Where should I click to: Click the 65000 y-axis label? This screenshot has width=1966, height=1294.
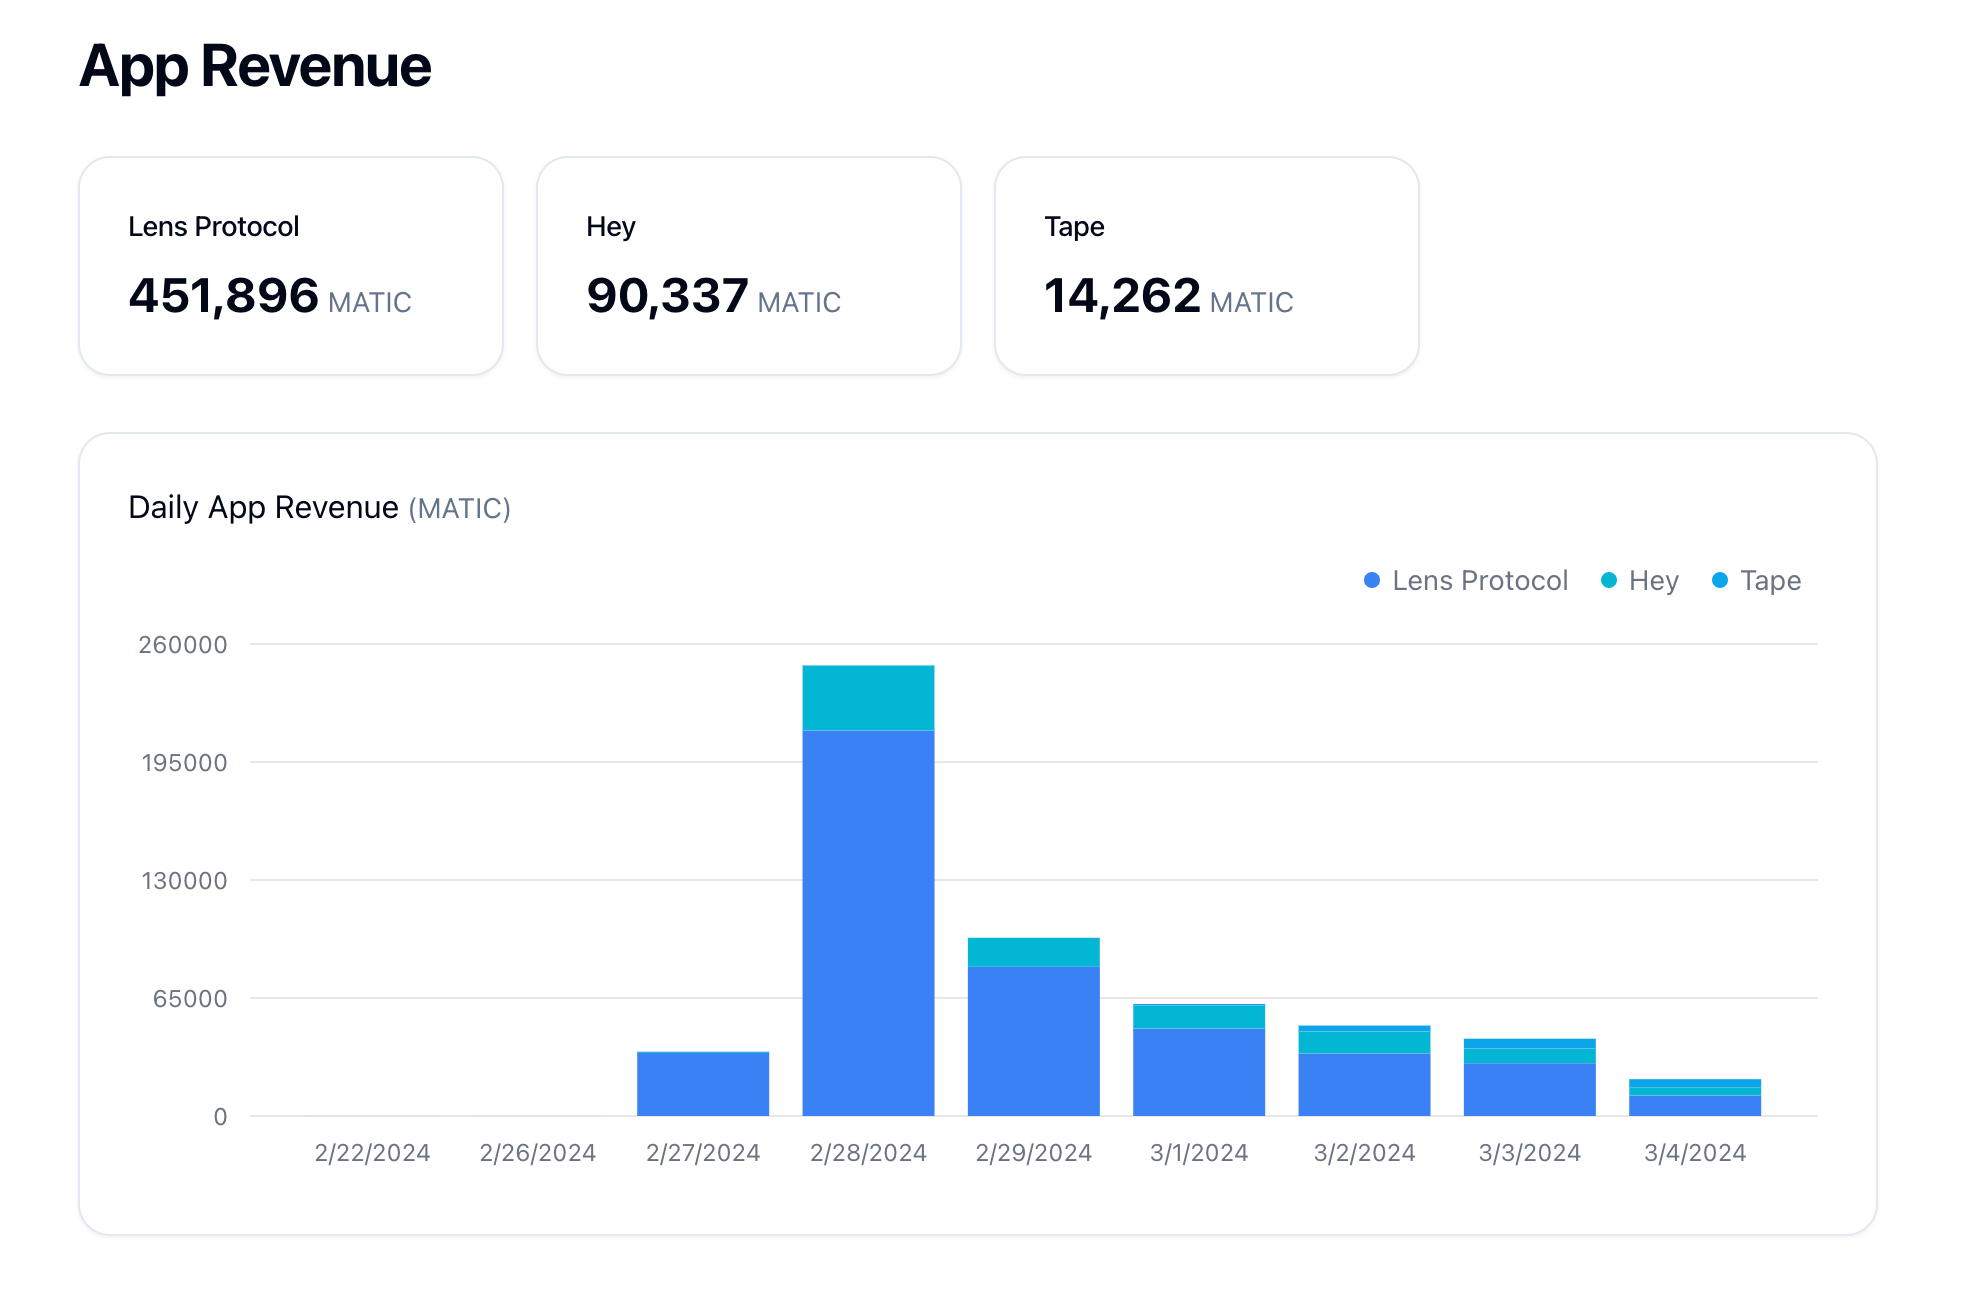pyautogui.click(x=190, y=999)
